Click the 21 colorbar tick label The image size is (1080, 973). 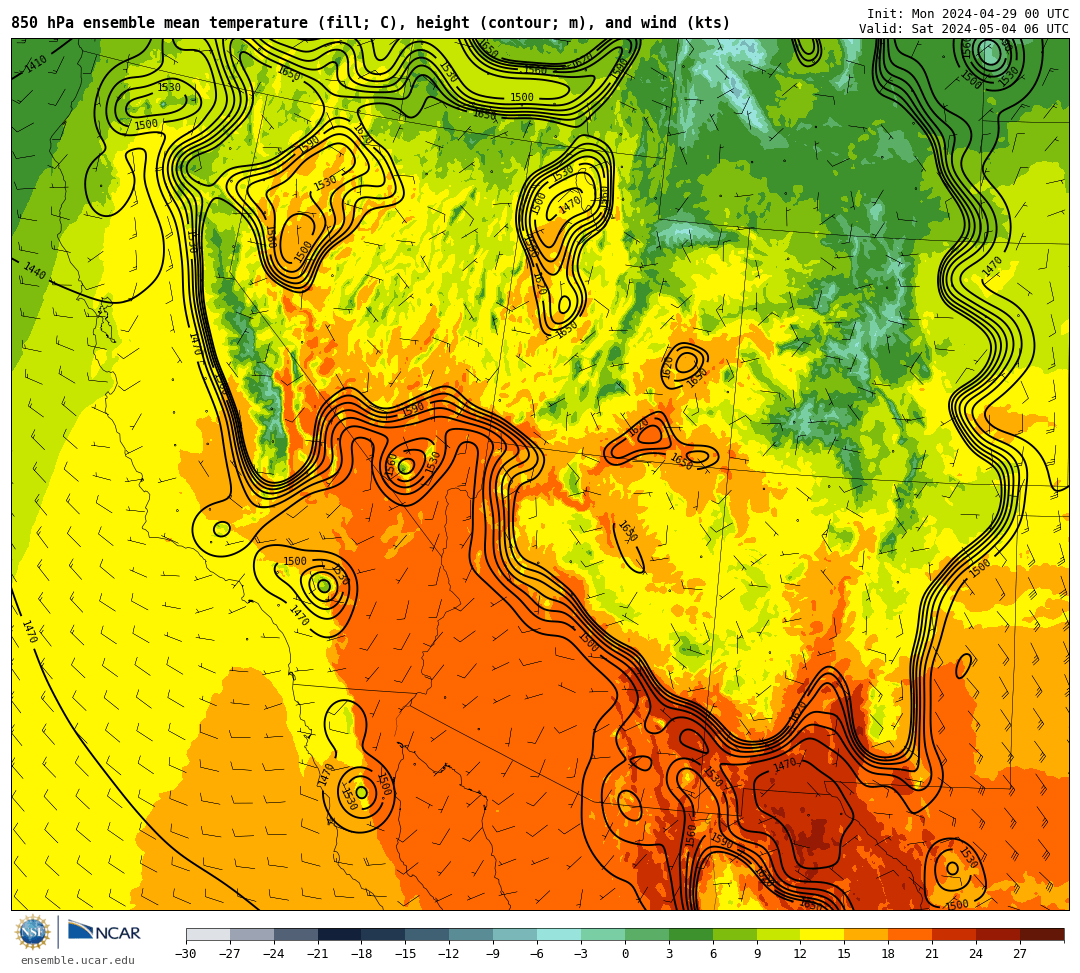click(x=933, y=954)
